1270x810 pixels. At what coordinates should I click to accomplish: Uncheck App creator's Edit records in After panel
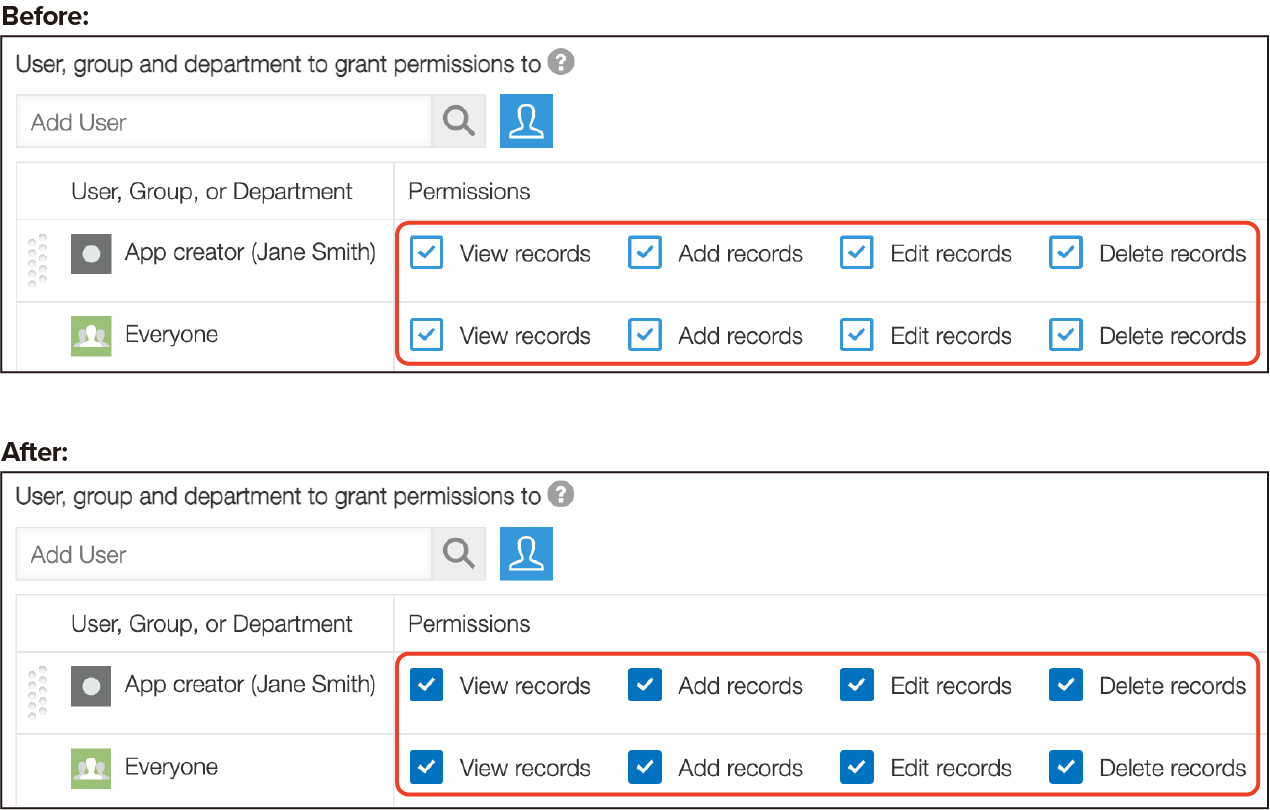(857, 685)
